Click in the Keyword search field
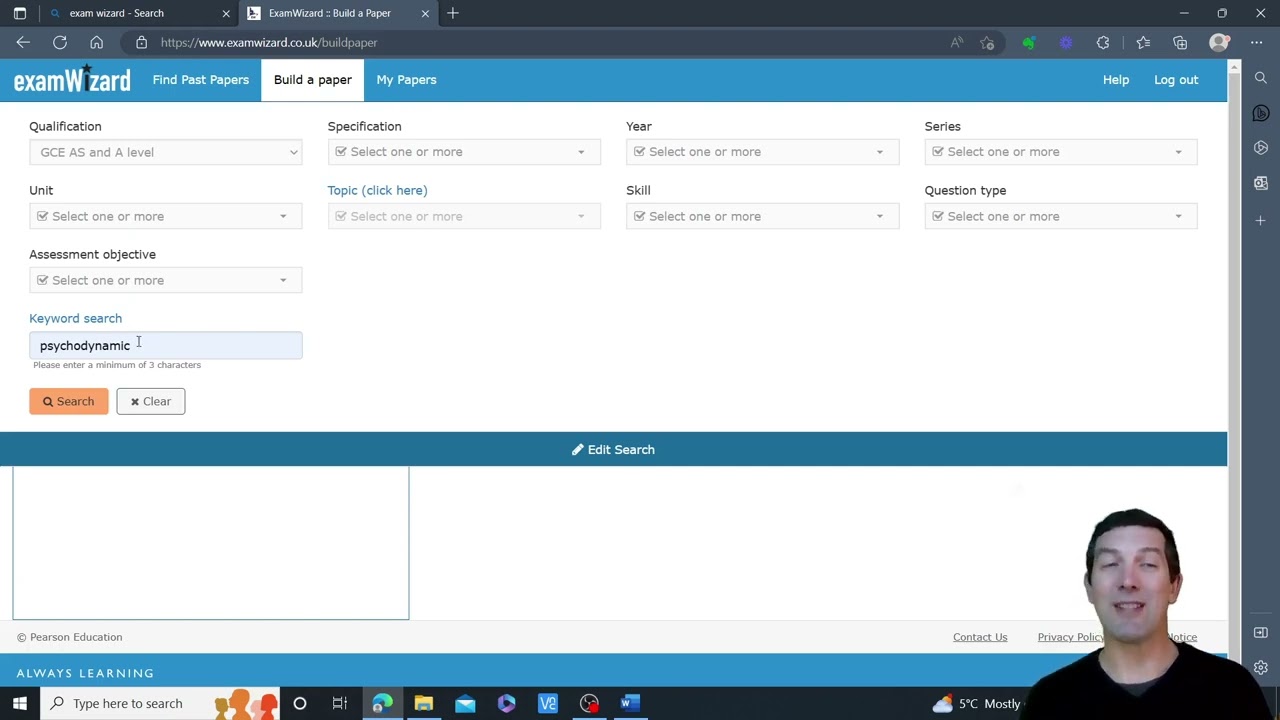 coord(166,345)
